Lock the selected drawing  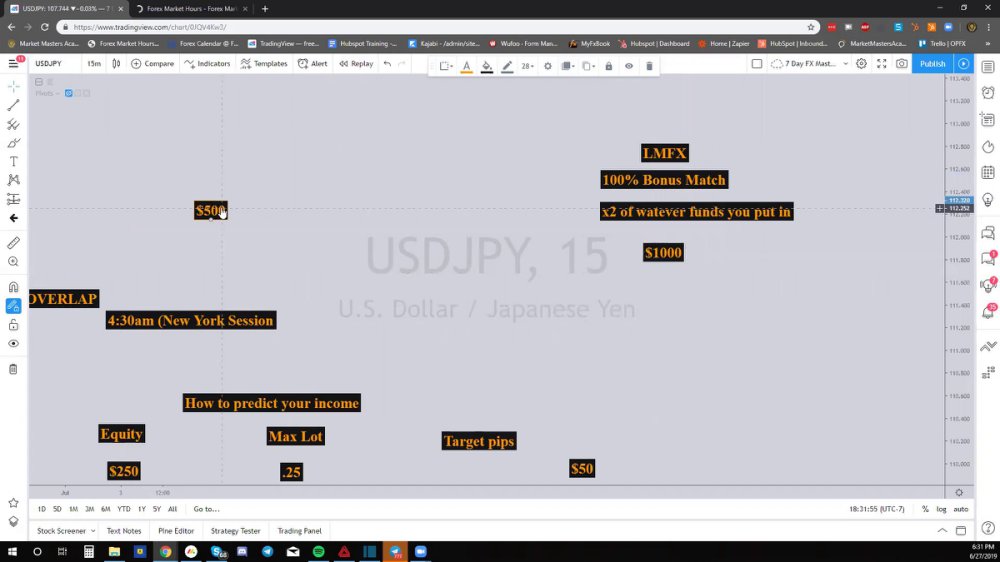[608, 66]
